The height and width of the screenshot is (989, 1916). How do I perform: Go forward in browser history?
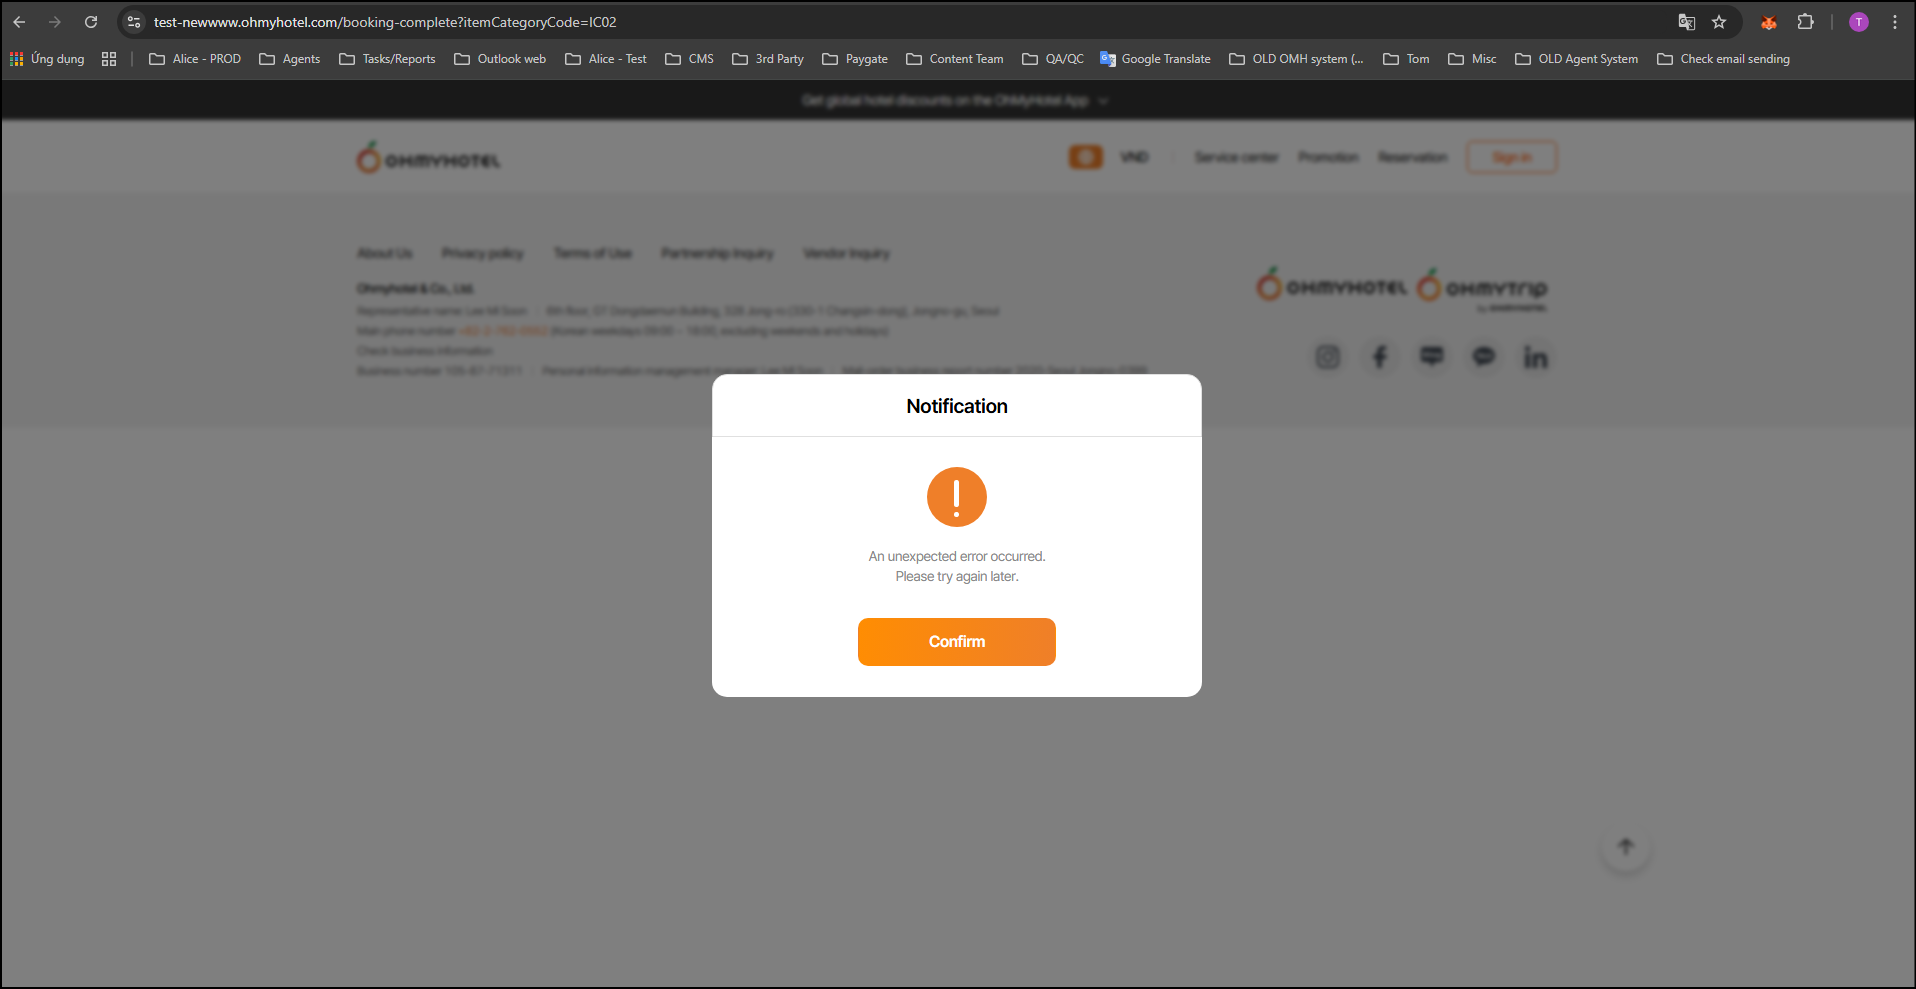(x=55, y=22)
